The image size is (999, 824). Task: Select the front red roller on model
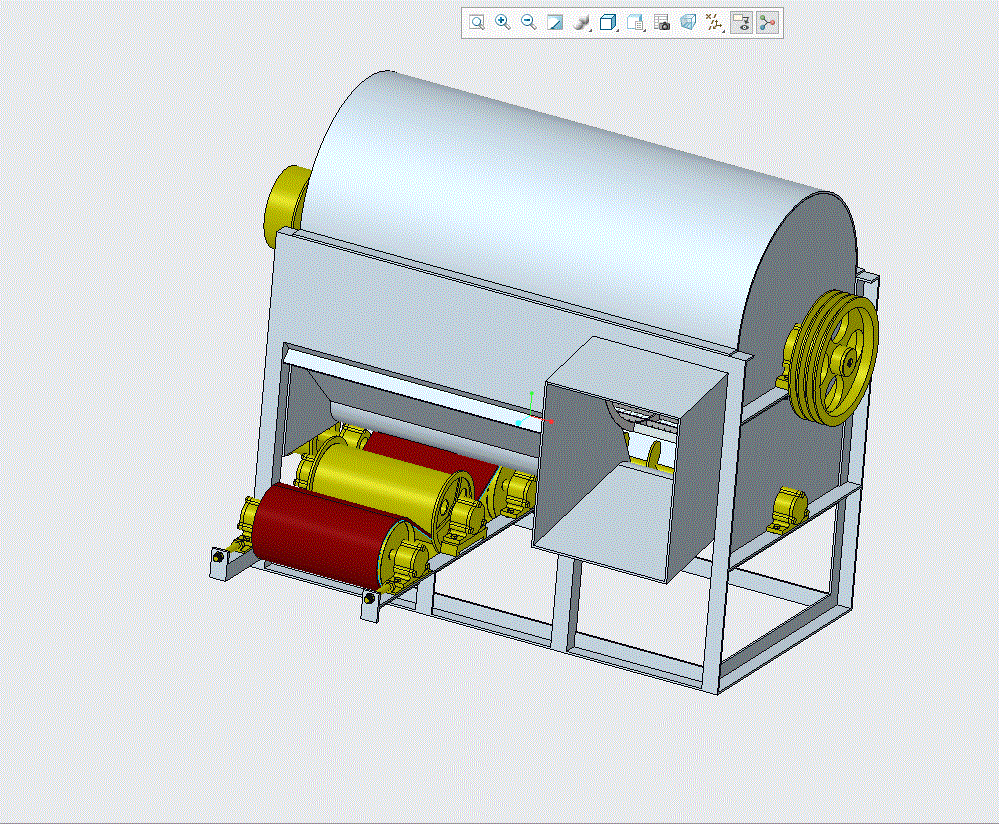[x=325, y=535]
